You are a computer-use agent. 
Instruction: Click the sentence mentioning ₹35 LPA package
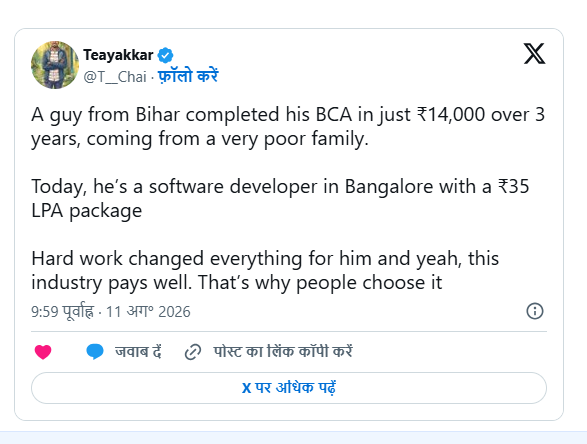pyautogui.click(x=280, y=198)
